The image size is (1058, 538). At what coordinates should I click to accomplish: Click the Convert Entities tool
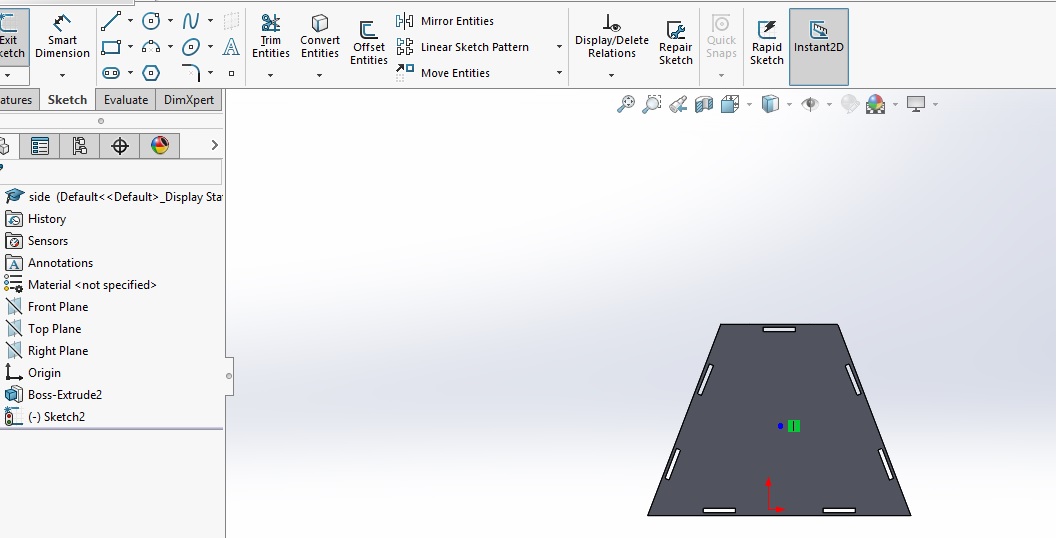(320, 37)
